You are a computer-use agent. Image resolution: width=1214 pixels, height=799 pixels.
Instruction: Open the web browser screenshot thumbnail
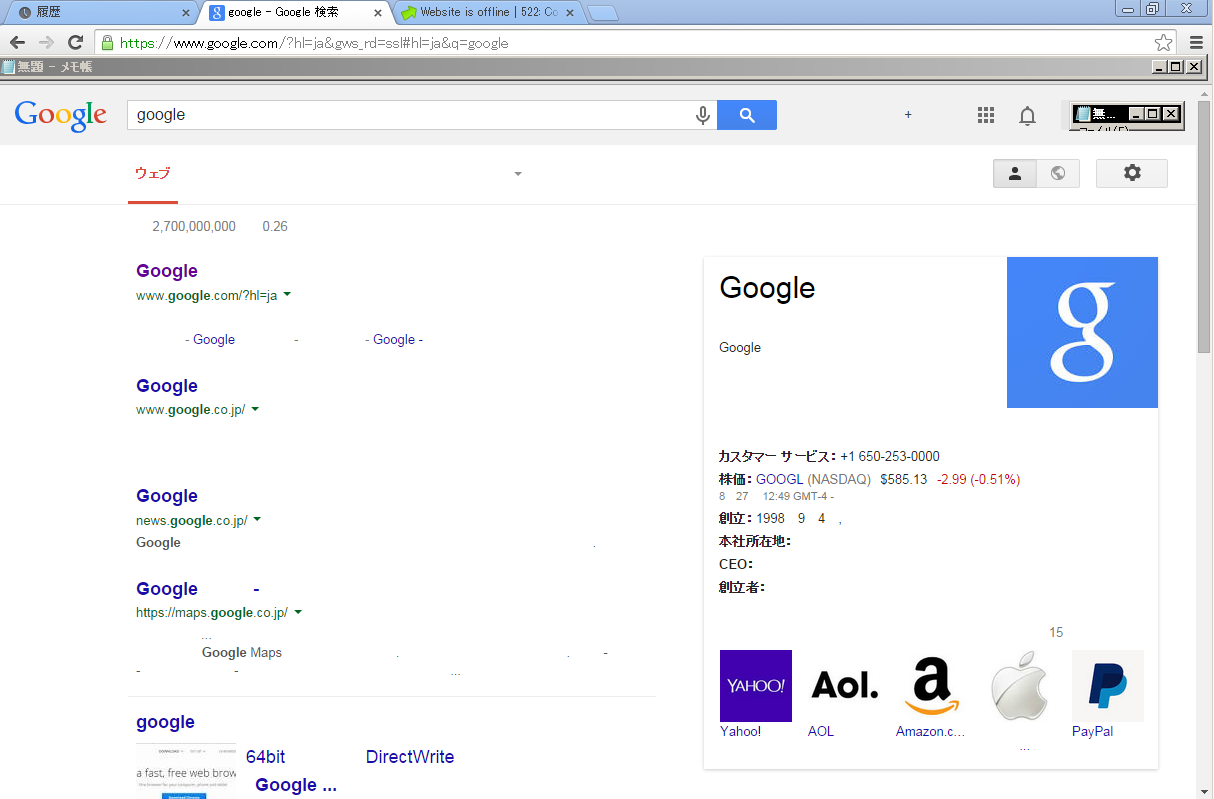click(x=187, y=770)
